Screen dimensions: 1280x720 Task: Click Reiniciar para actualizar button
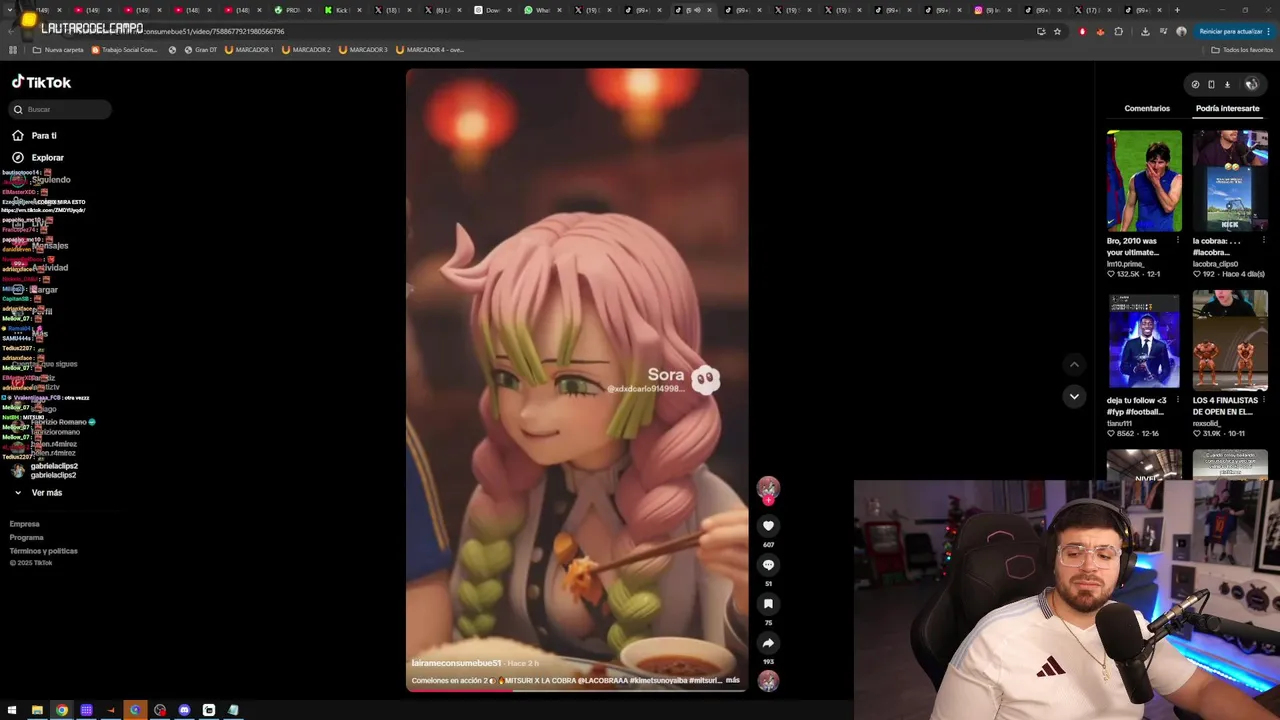tap(1235, 31)
